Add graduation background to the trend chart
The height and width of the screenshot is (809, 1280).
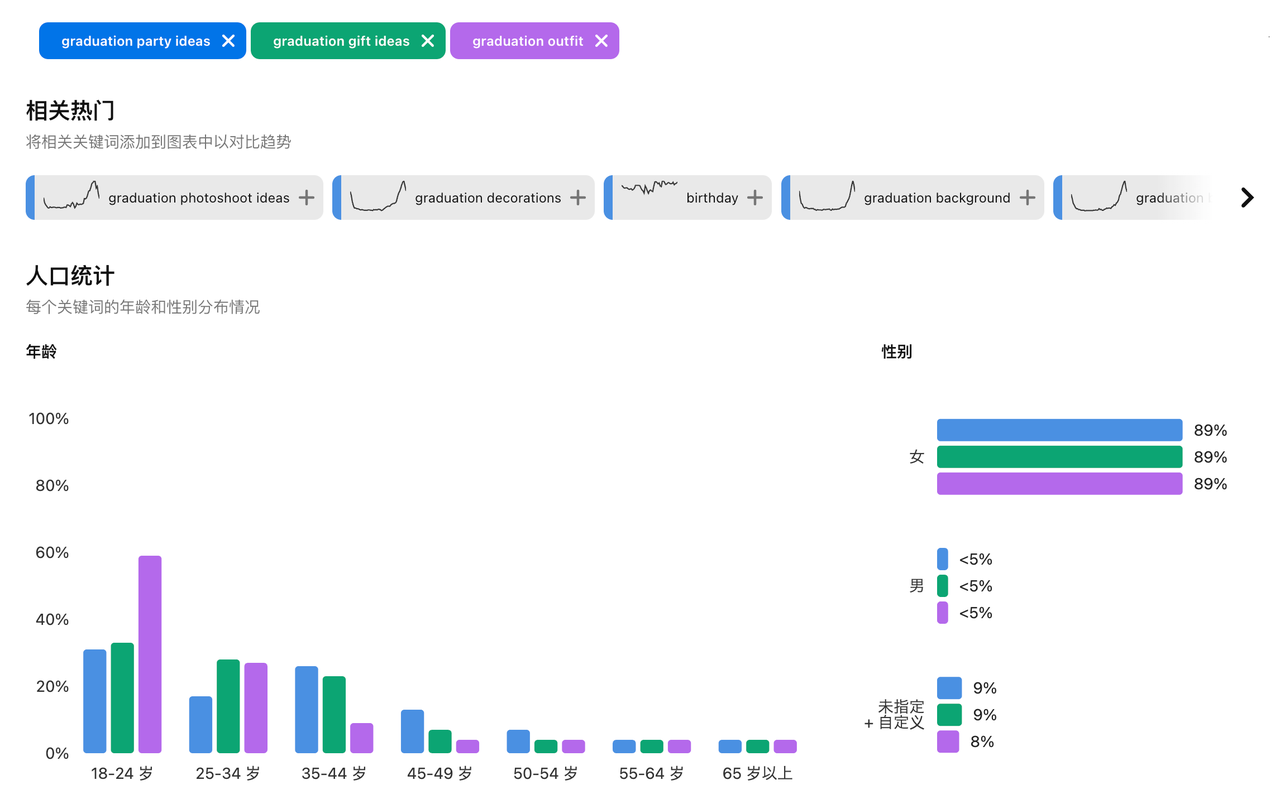coord(1026,197)
